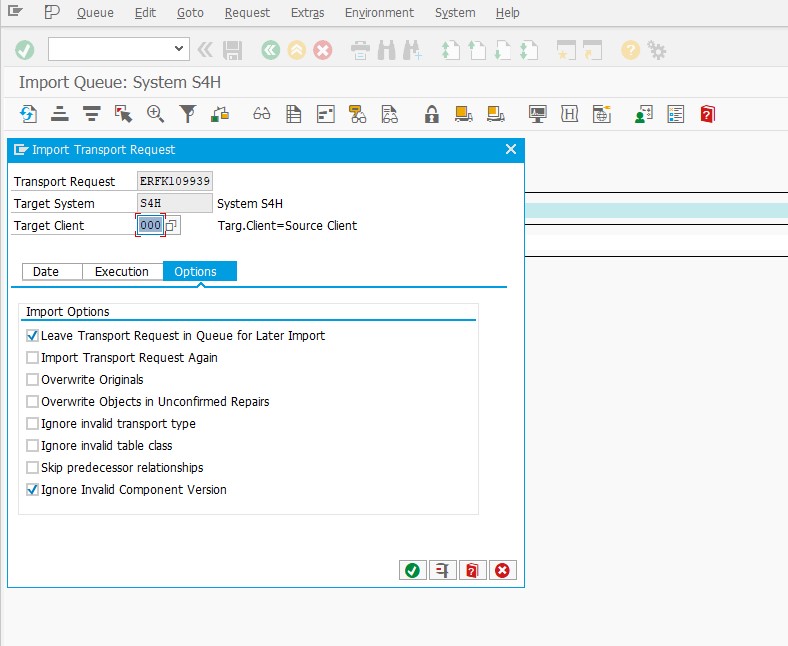
Task: Open the Edit menu
Action: pyautogui.click(x=145, y=13)
